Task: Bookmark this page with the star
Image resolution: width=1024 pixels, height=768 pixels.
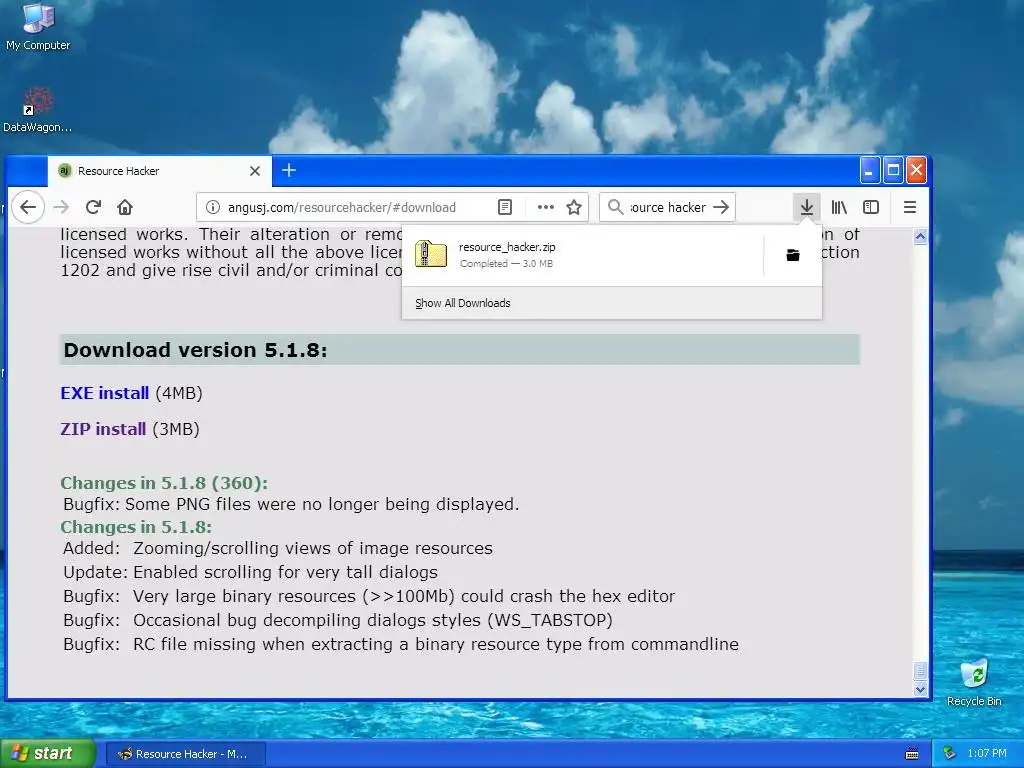Action: point(574,207)
